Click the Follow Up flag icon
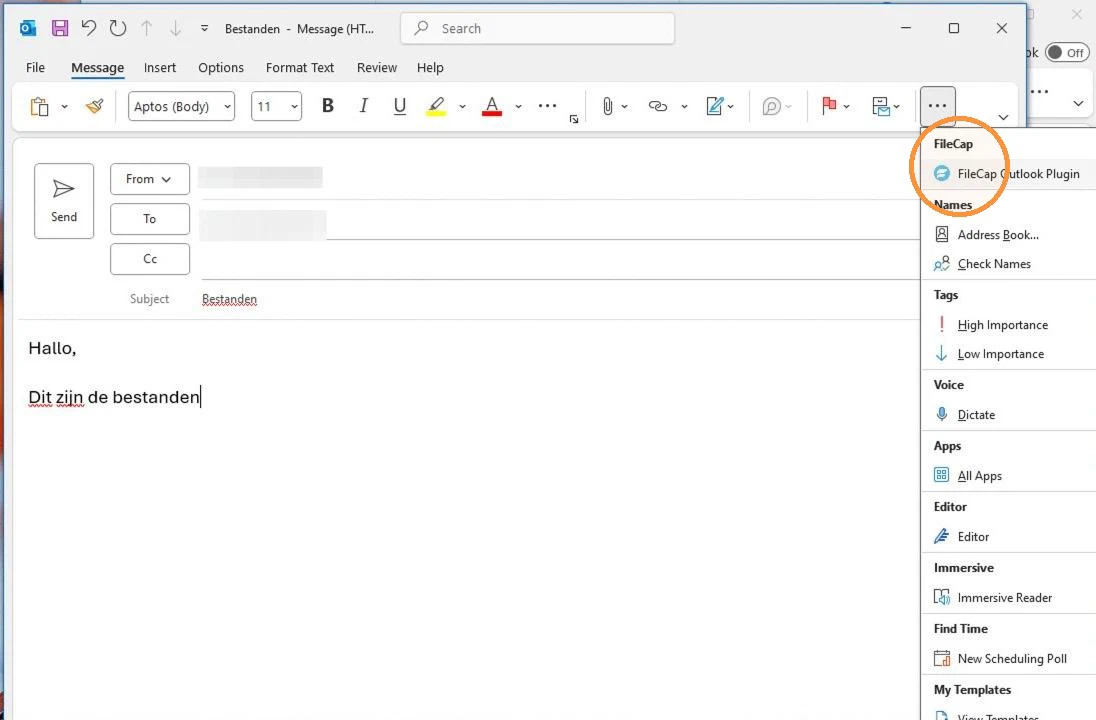Image resolution: width=1096 pixels, height=720 pixels. 829,106
